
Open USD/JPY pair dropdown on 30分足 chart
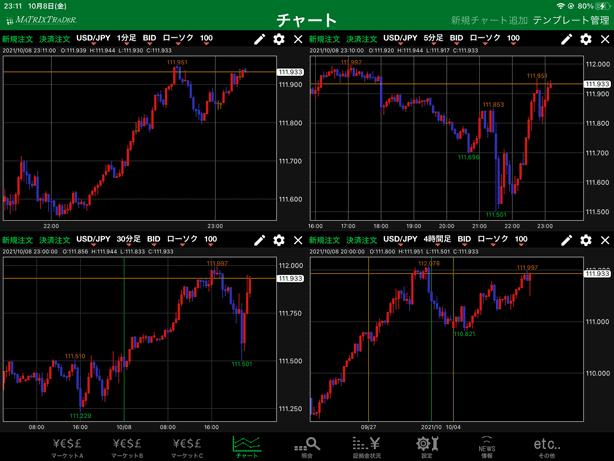[93, 239]
